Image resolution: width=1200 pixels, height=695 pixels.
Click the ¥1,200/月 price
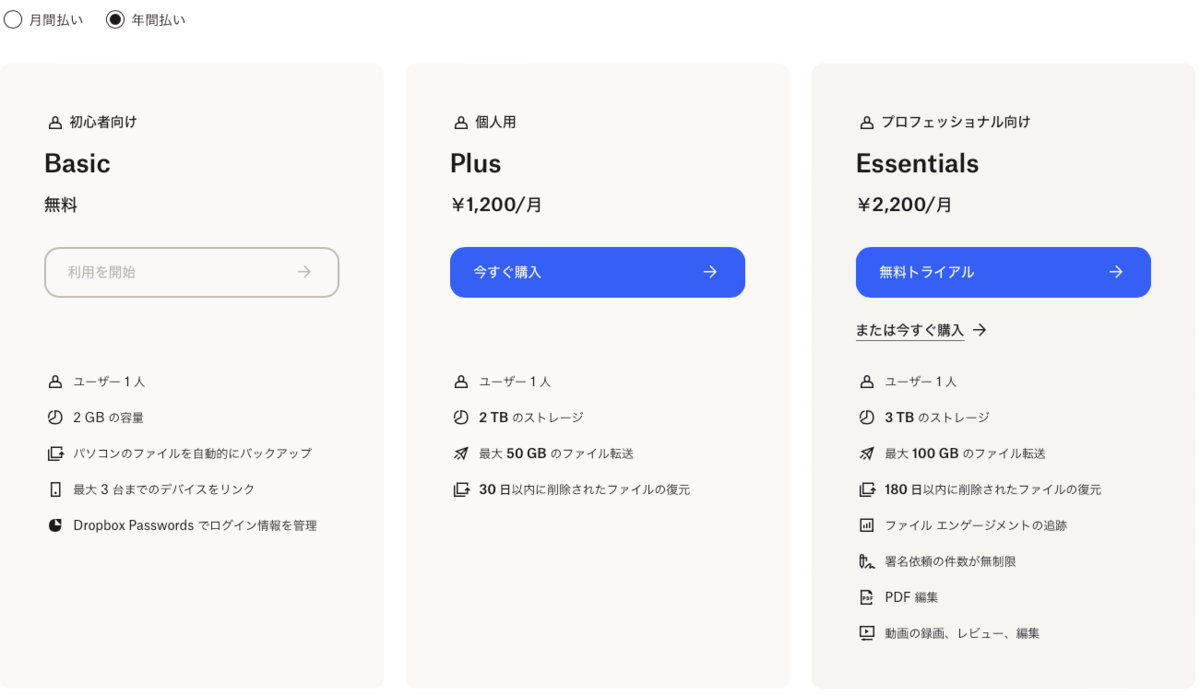tap(497, 205)
